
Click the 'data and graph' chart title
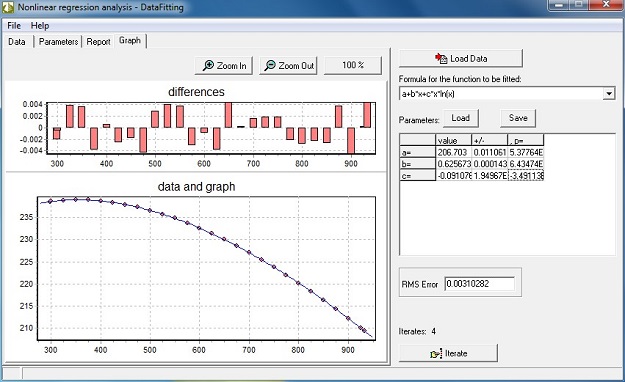coord(196,187)
